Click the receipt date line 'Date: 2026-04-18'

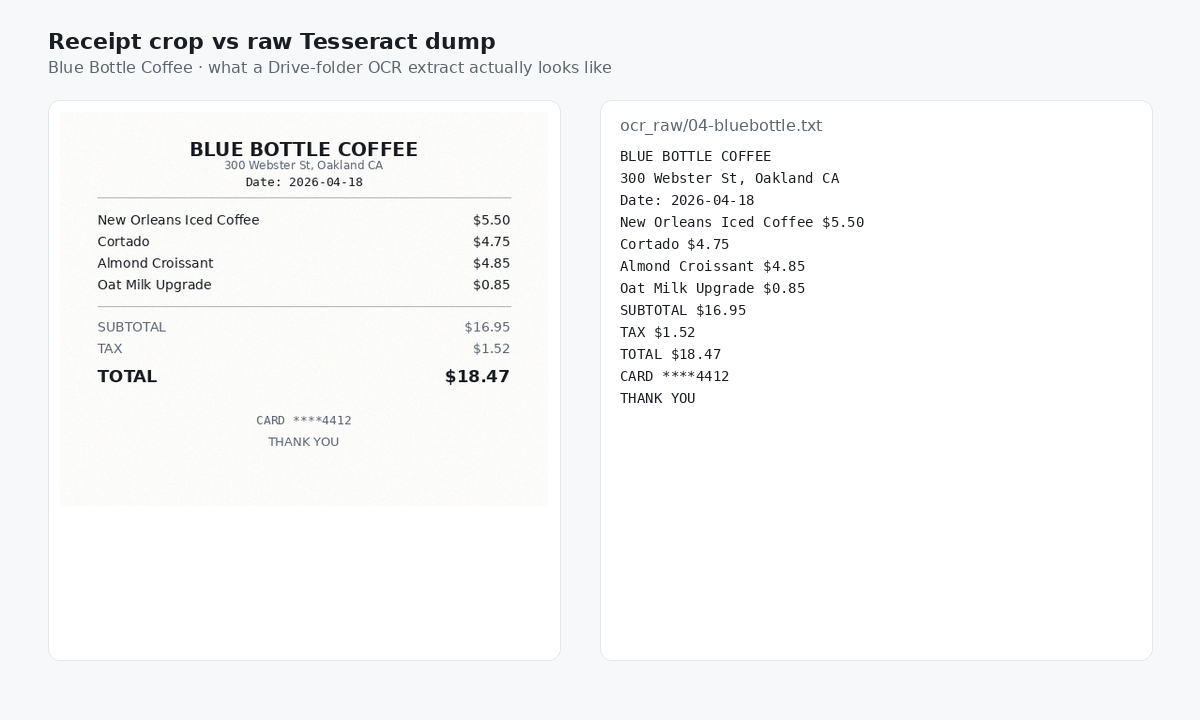tap(304, 182)
